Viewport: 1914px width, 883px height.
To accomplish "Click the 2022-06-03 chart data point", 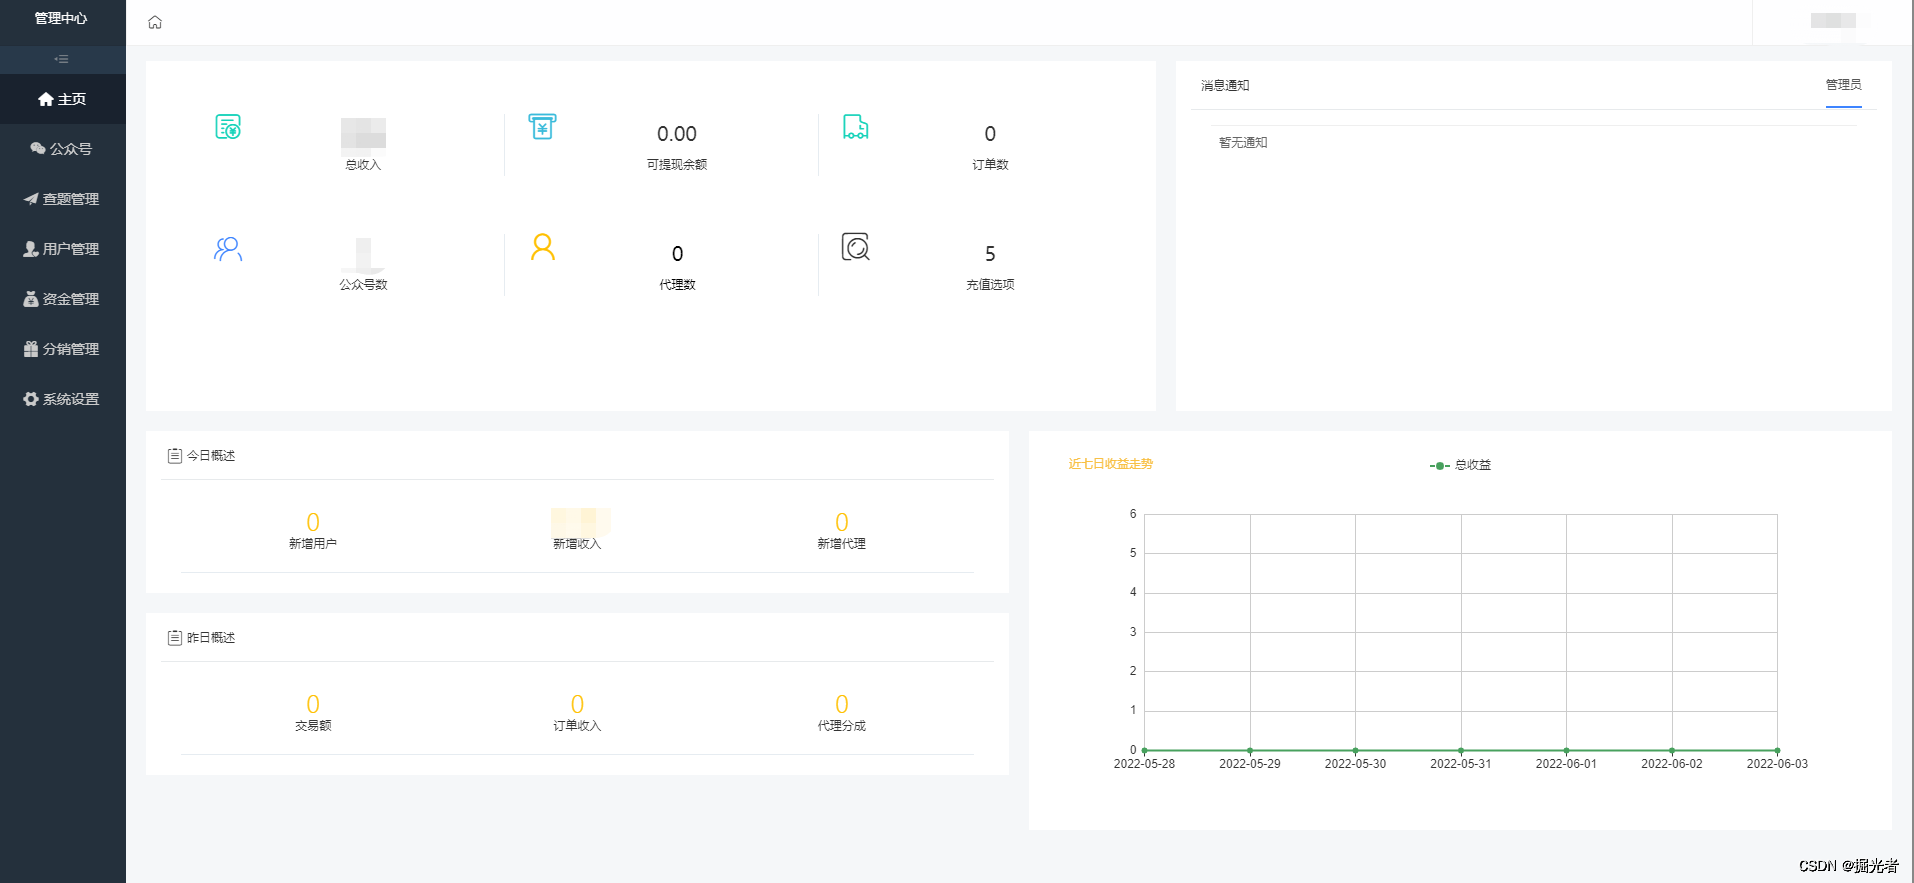I will coord(1777,750).
